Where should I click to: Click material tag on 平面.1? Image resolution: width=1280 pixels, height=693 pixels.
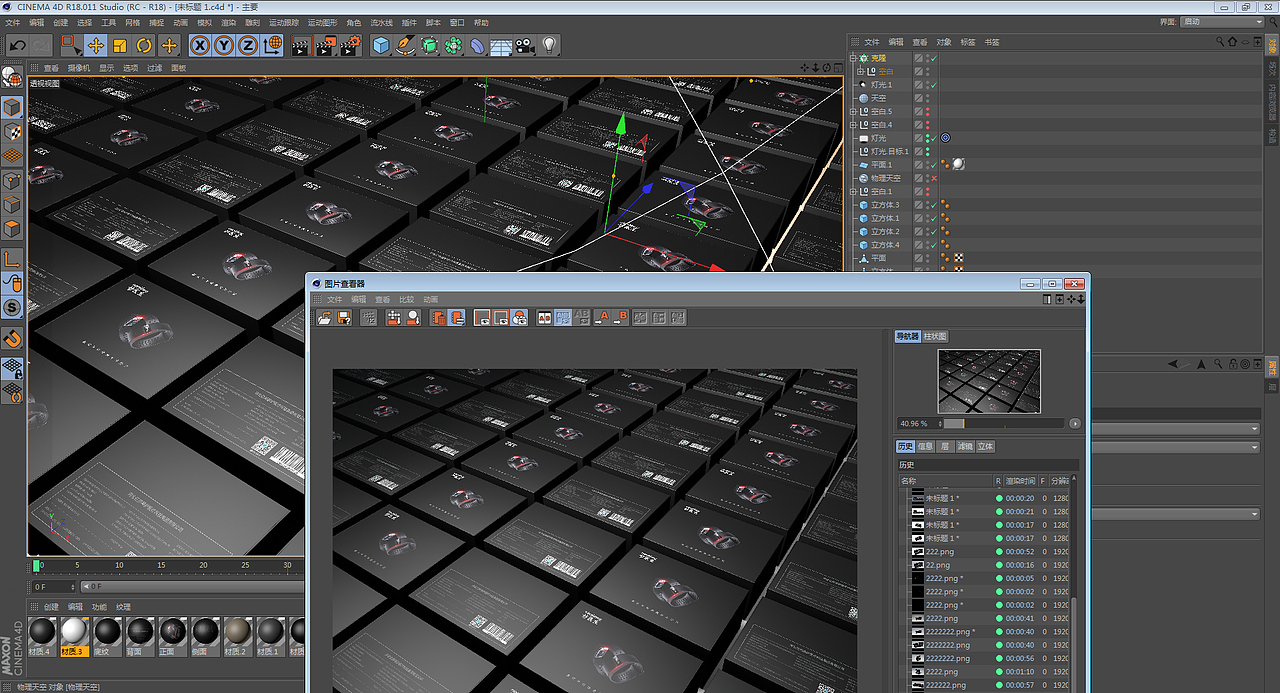click(x=957, y=164)
